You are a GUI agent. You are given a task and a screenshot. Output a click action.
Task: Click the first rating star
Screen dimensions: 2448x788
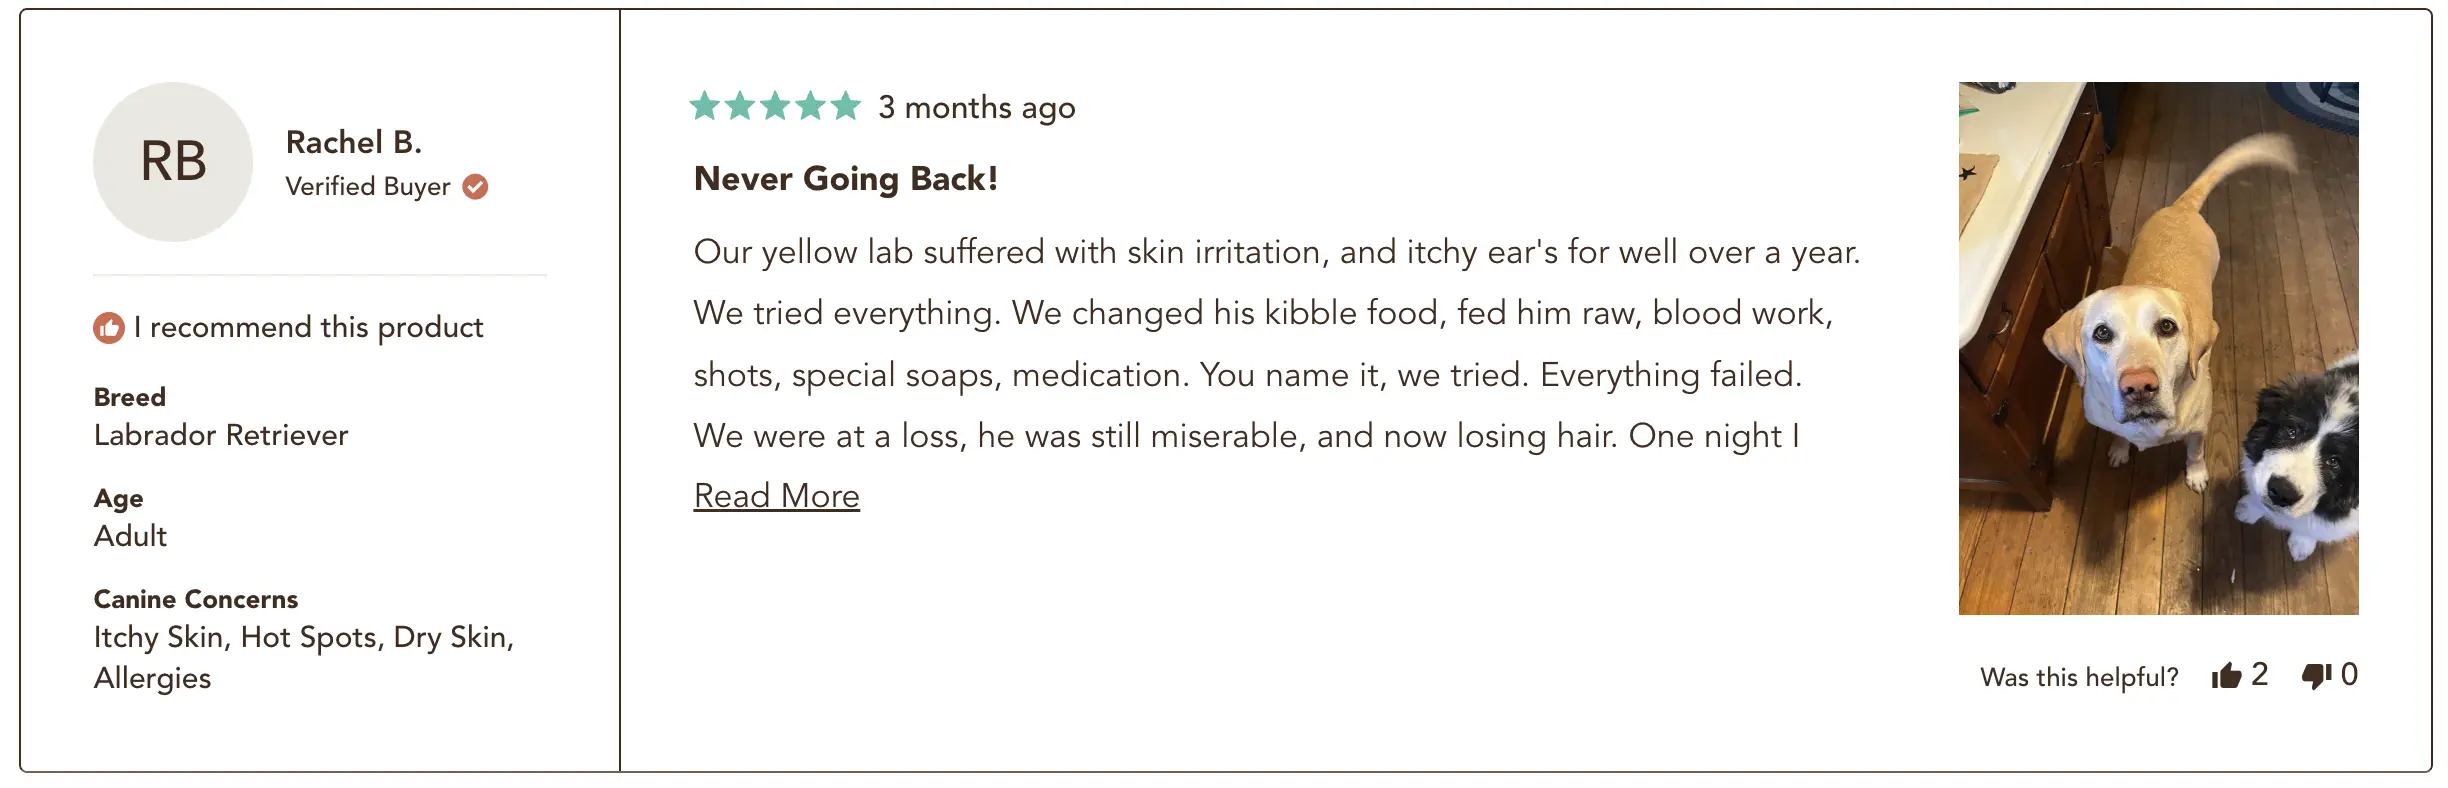pyautogui.click(x=705, y=106)
